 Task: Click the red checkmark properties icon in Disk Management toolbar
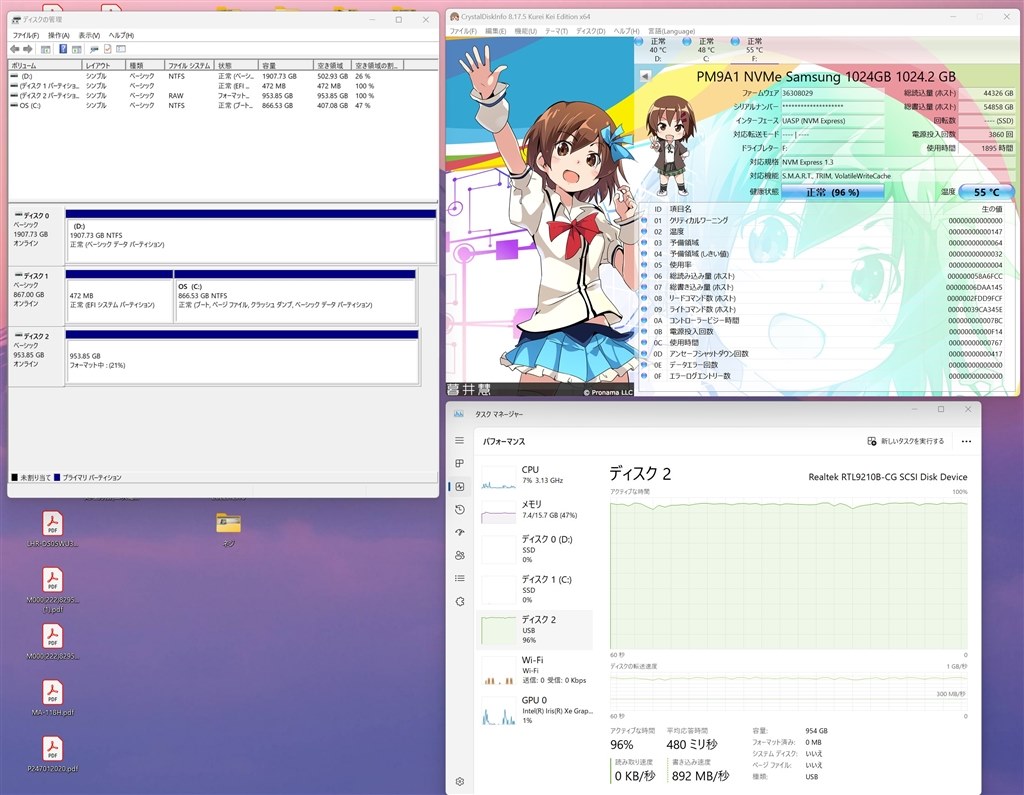coord(107,49)
